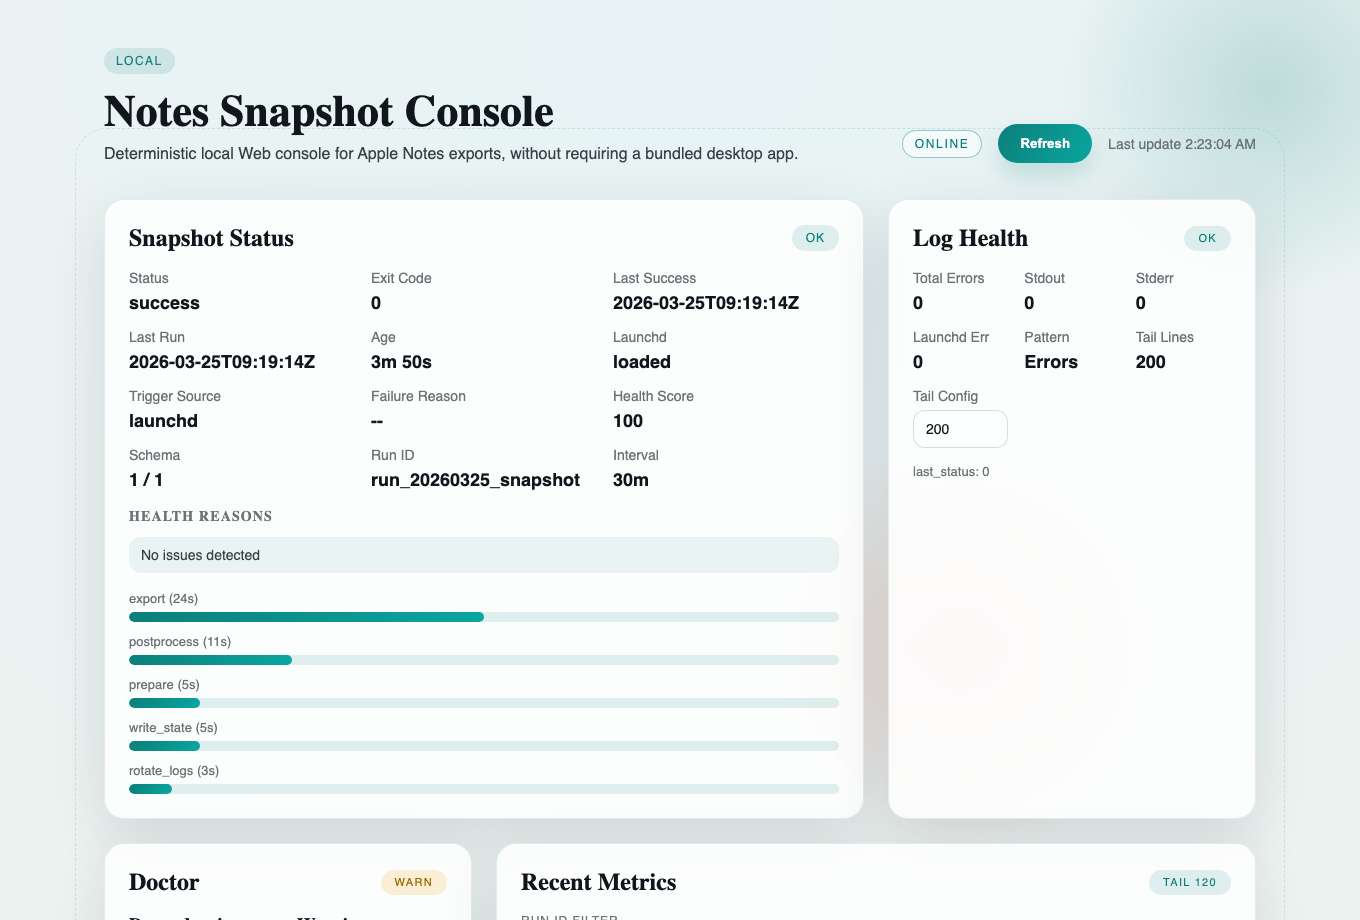Image resolution: width=1360 pixels, height=920 pixels.
Task: Click the Health Score value of 100
Action: coord(626,421)
